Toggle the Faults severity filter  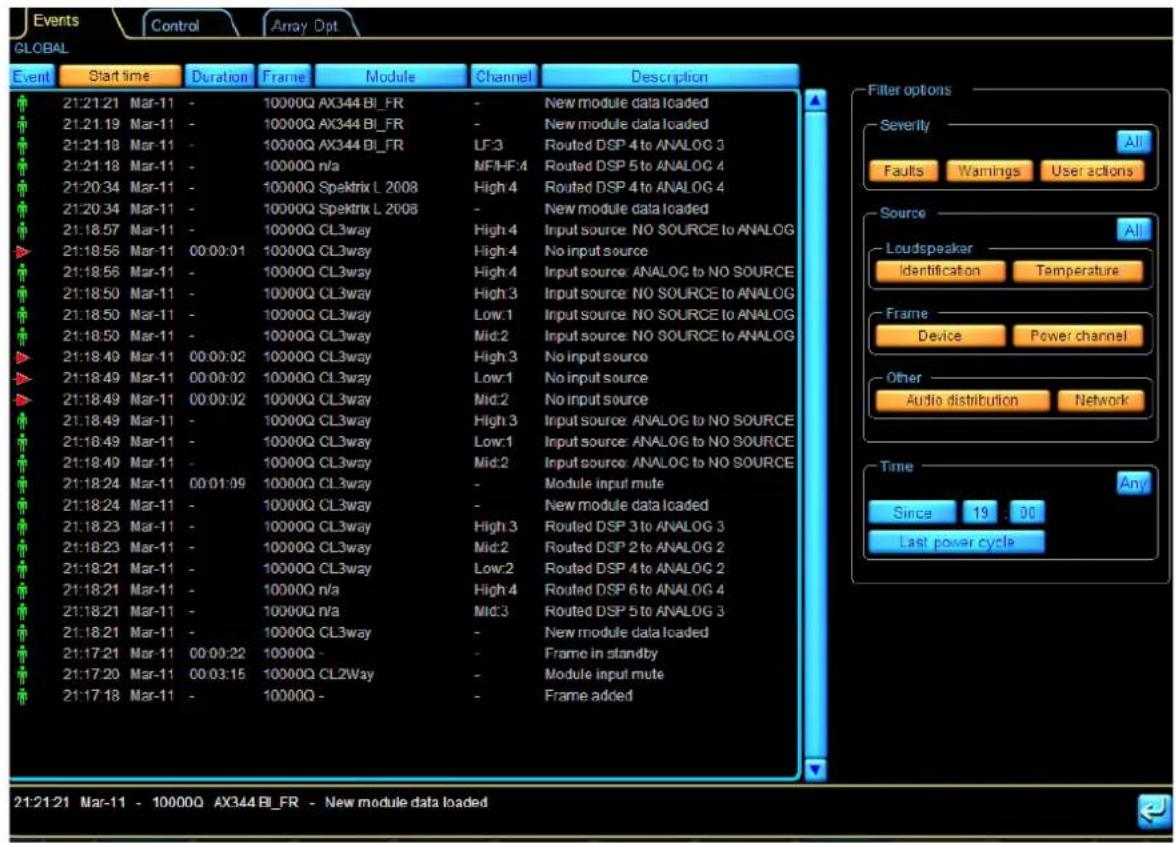pyautogui.click(x=903, y=171)
